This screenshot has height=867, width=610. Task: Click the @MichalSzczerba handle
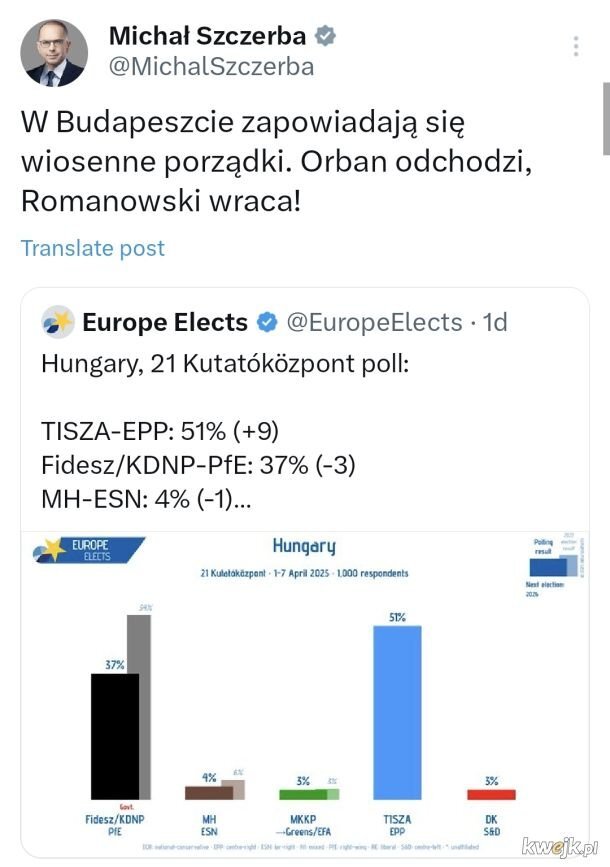coord(211,67)
